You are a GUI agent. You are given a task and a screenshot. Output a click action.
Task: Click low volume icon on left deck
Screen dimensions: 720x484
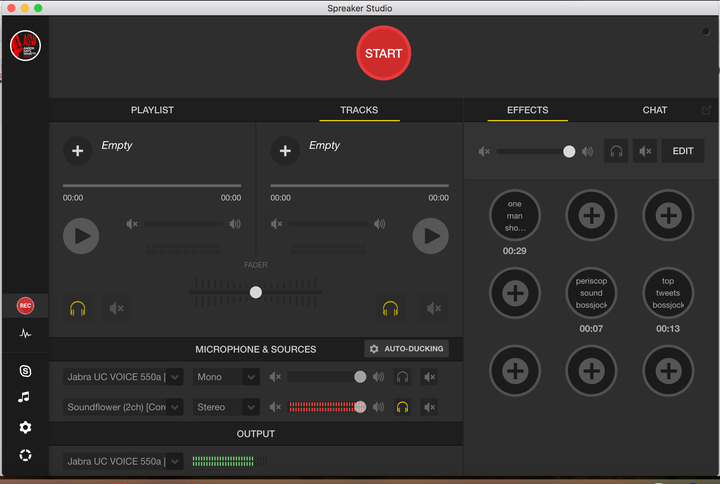132,224
